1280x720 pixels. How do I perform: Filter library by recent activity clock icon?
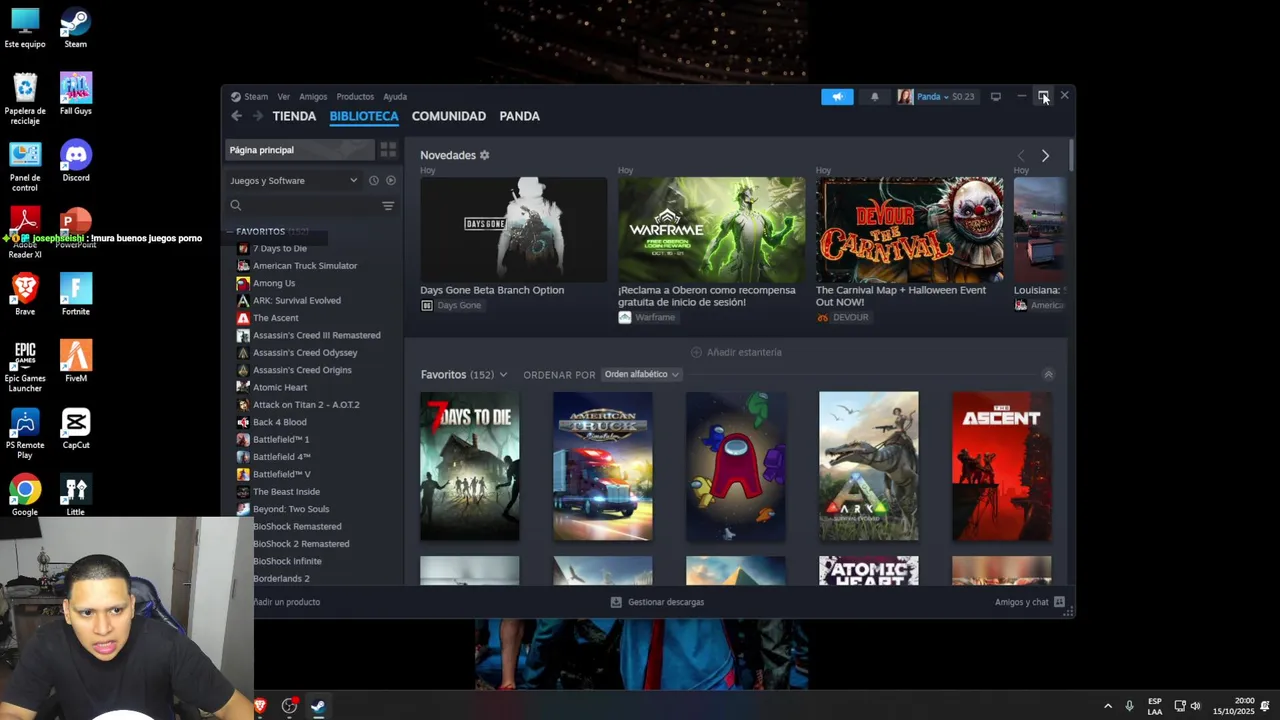point(374,181)
